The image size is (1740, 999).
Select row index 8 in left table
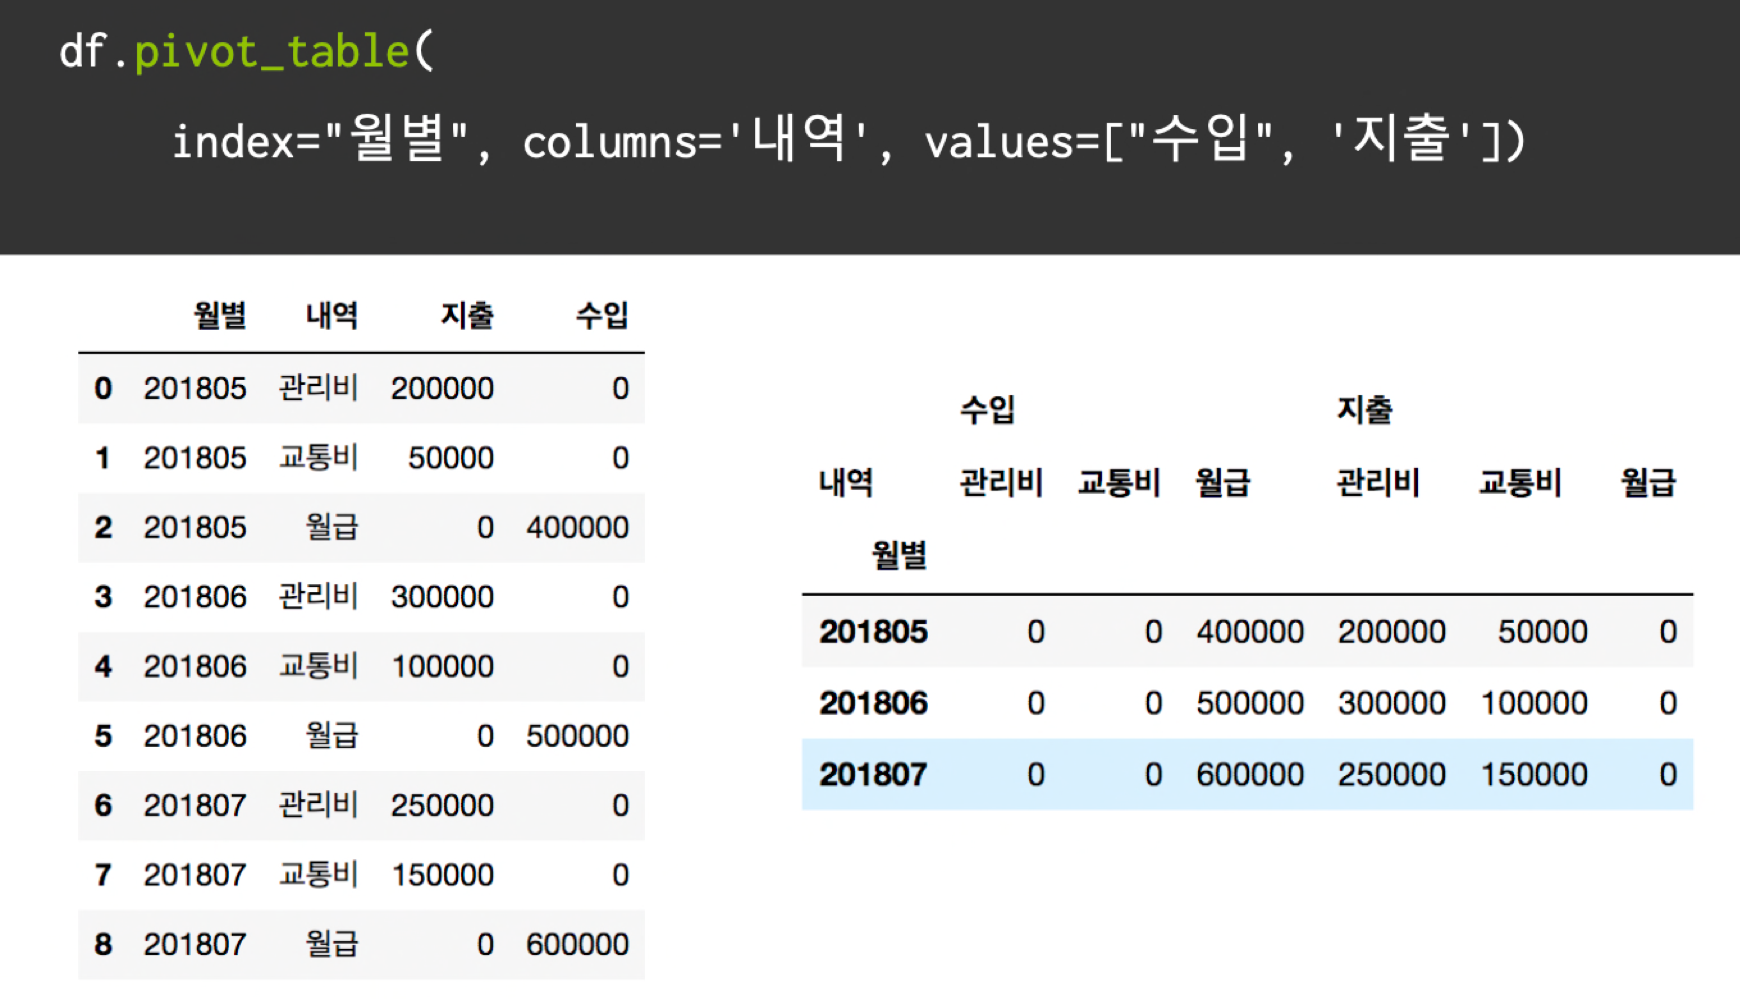coord(103,944)
